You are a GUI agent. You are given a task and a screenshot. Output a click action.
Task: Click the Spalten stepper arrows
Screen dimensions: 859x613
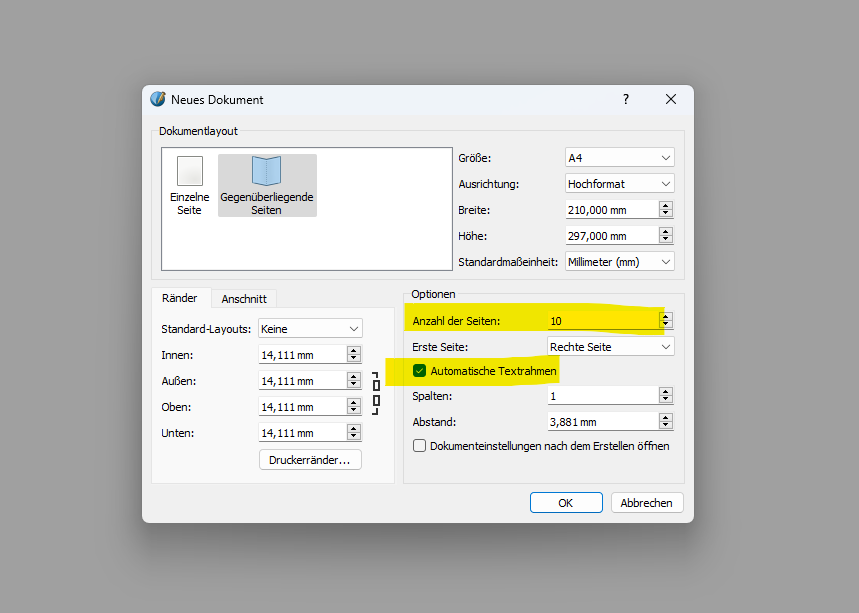click(666, 396)
